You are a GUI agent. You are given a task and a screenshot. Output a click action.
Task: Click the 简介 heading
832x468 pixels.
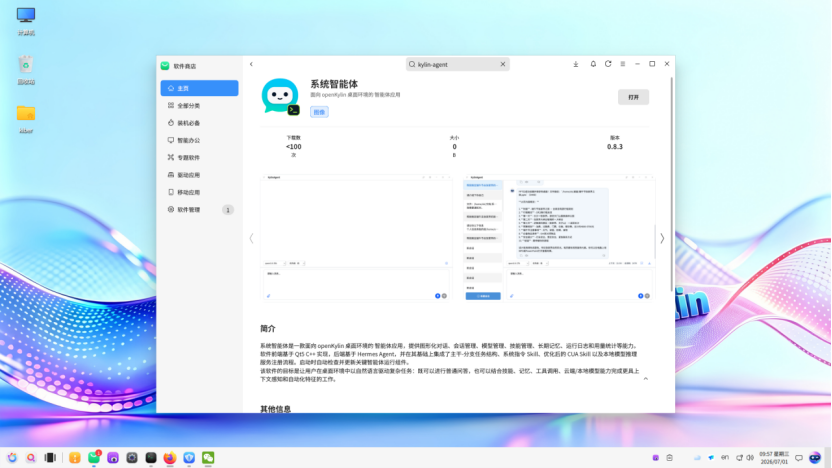[x=268, y=328]
